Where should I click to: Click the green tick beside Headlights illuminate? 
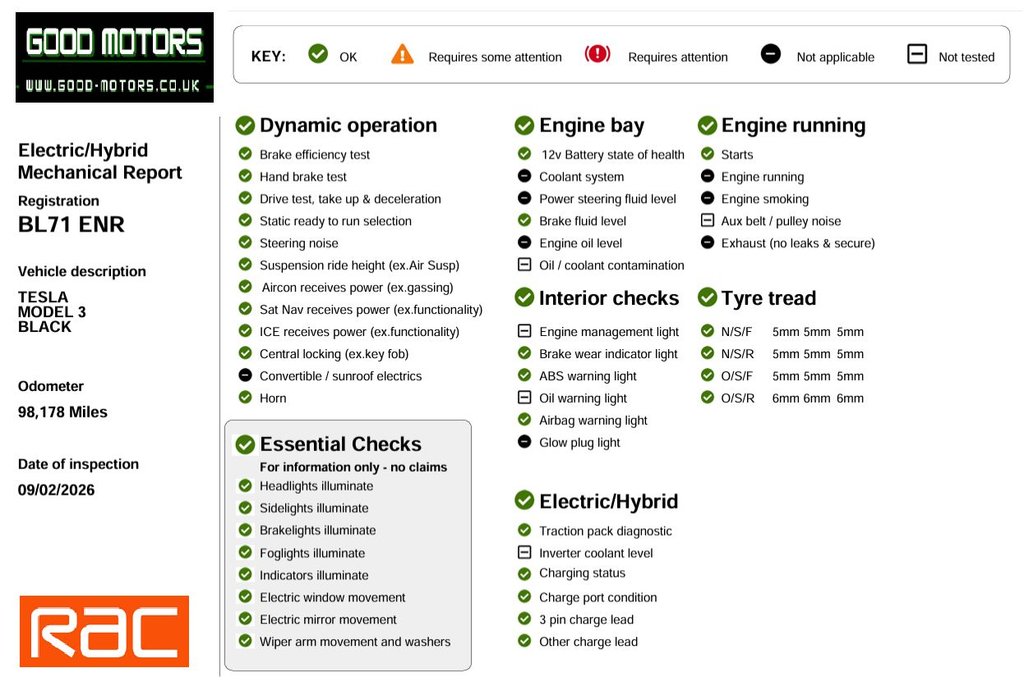tap(245, 486)
